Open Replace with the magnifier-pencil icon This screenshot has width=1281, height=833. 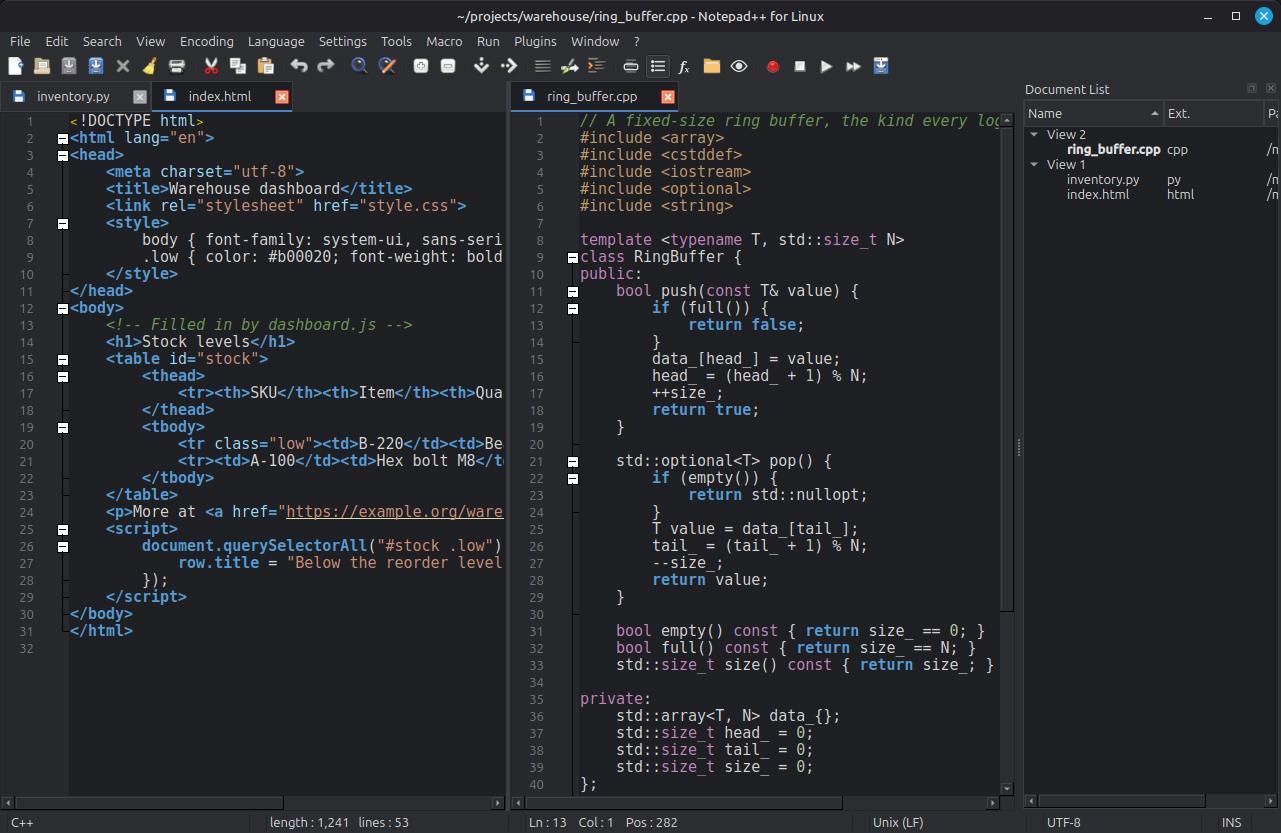(x=387, y=66)
